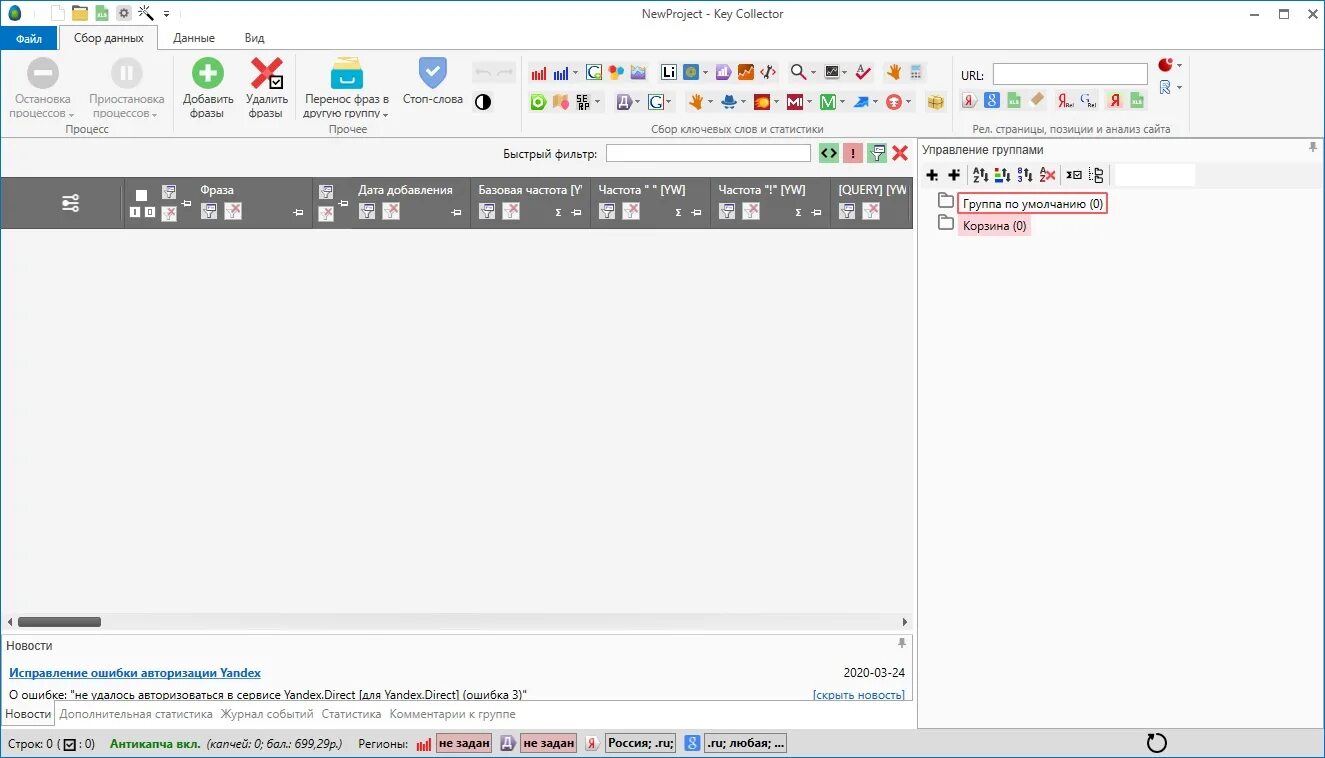Click the horizontal scrollbar thumb of table
Viewport: 1325px width, 758px height.
pos(59,622)
